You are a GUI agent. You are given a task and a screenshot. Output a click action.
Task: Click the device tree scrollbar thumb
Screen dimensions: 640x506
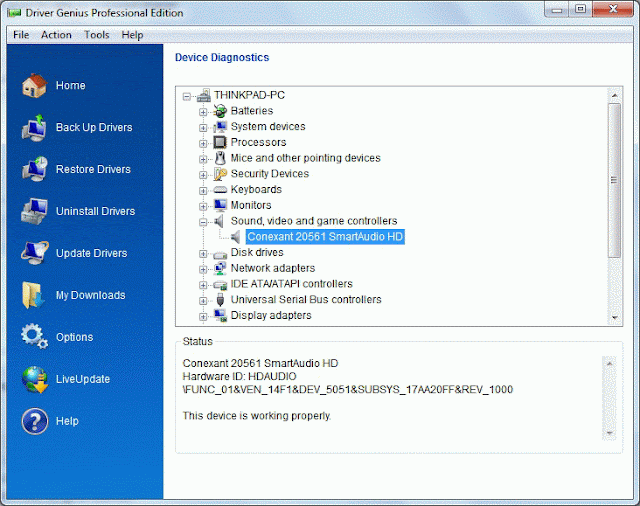tap(614, 180)
